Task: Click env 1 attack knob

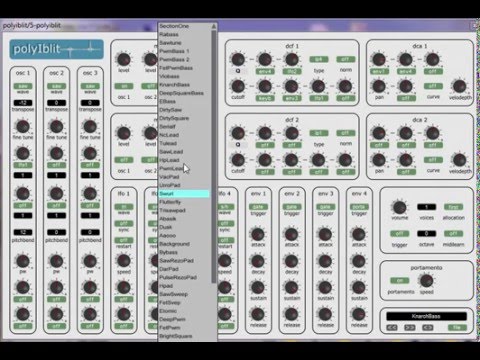Action: point(258,234)
